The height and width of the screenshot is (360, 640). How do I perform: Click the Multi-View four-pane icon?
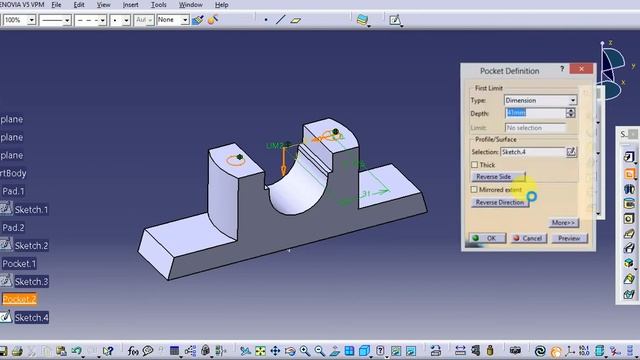(x=349, y=351)
